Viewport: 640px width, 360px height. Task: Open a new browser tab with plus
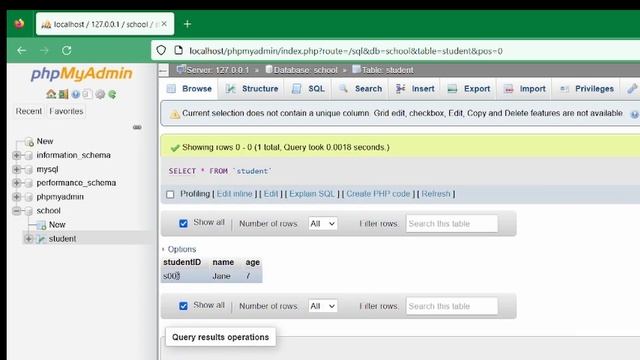187,24
